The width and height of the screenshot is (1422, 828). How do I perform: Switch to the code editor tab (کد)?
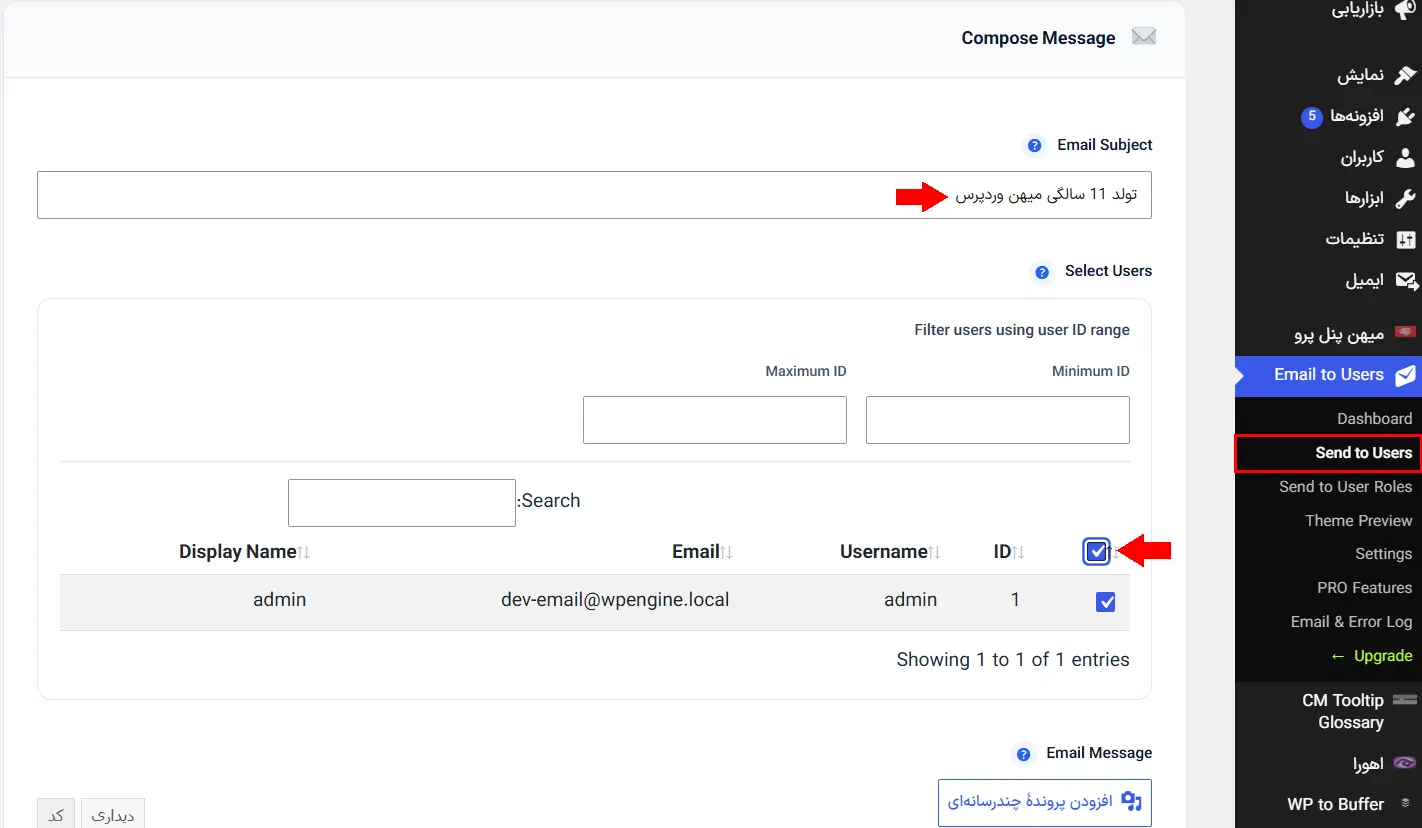(x=57, y=815)
